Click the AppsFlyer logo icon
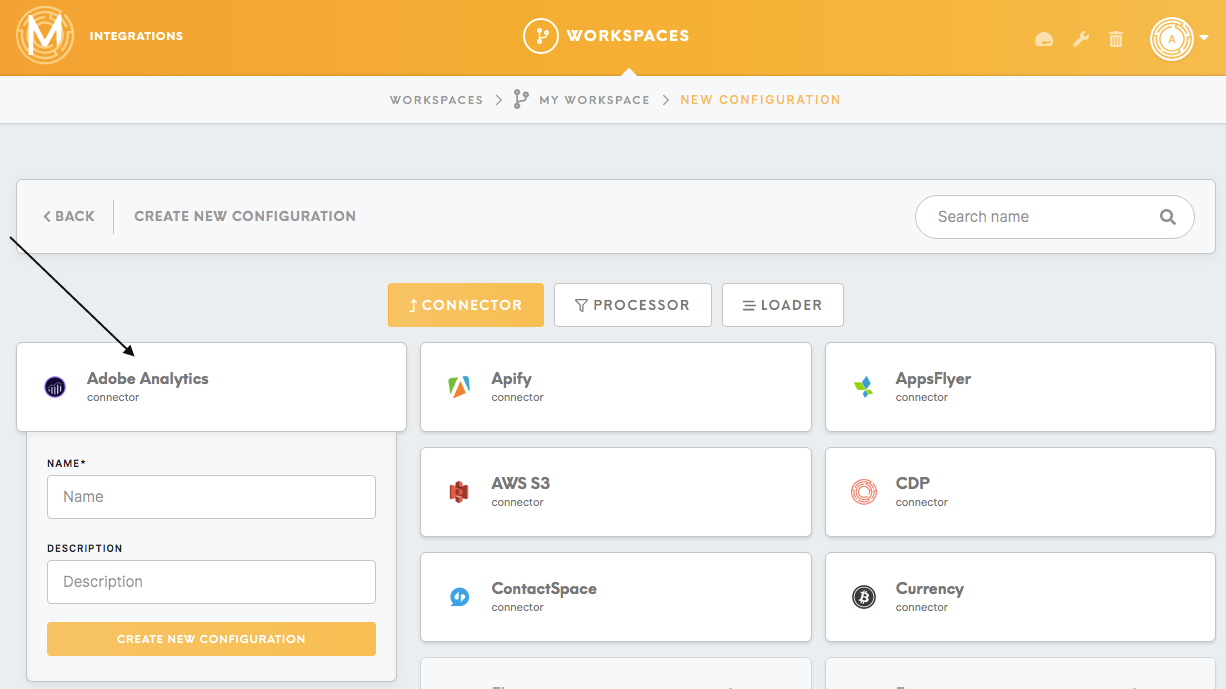 pos(863,387)
